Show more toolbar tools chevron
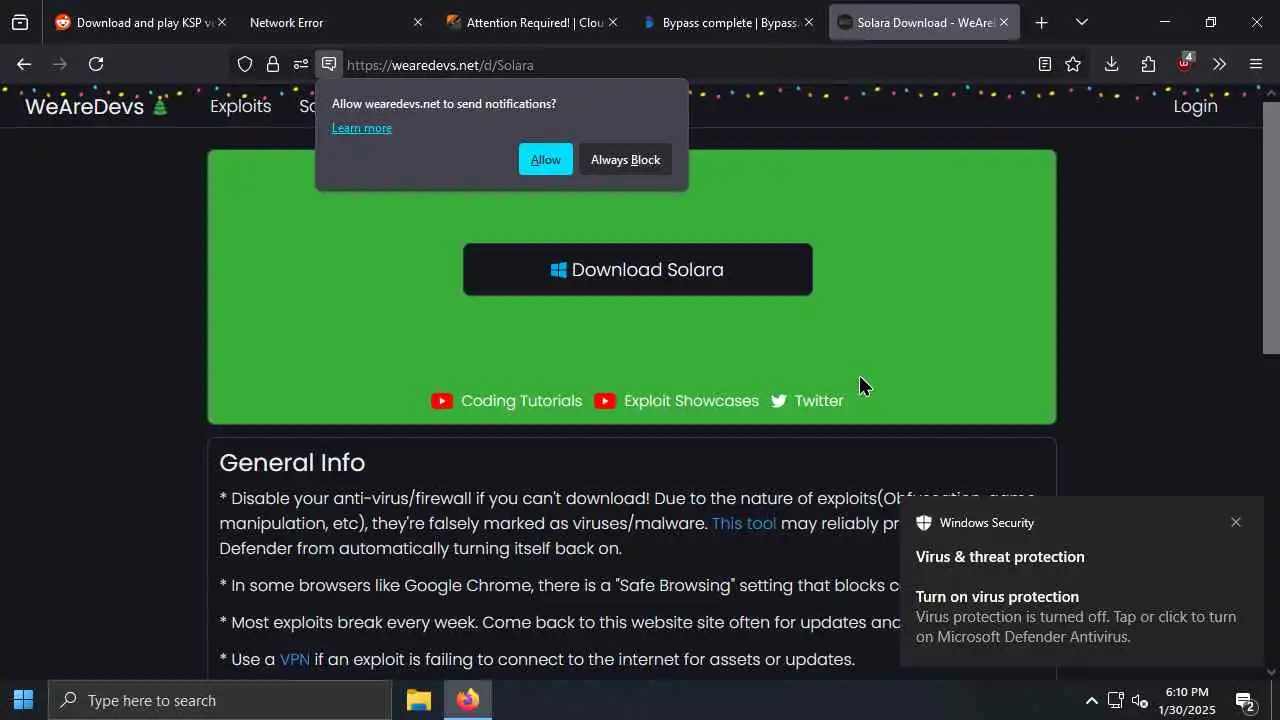The height and width of the screenshot is (720, 1280). [1219, 64]
